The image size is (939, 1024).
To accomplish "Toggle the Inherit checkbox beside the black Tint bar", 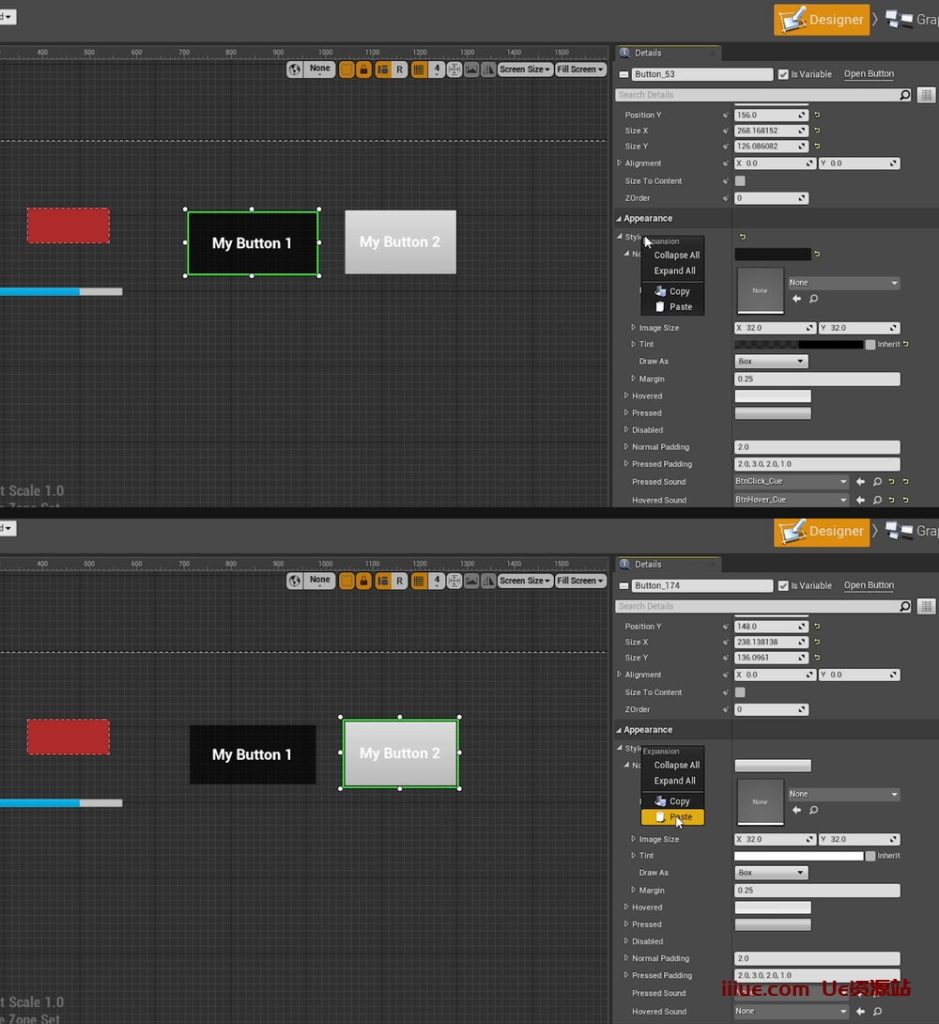I will click(x=870, y=344).
